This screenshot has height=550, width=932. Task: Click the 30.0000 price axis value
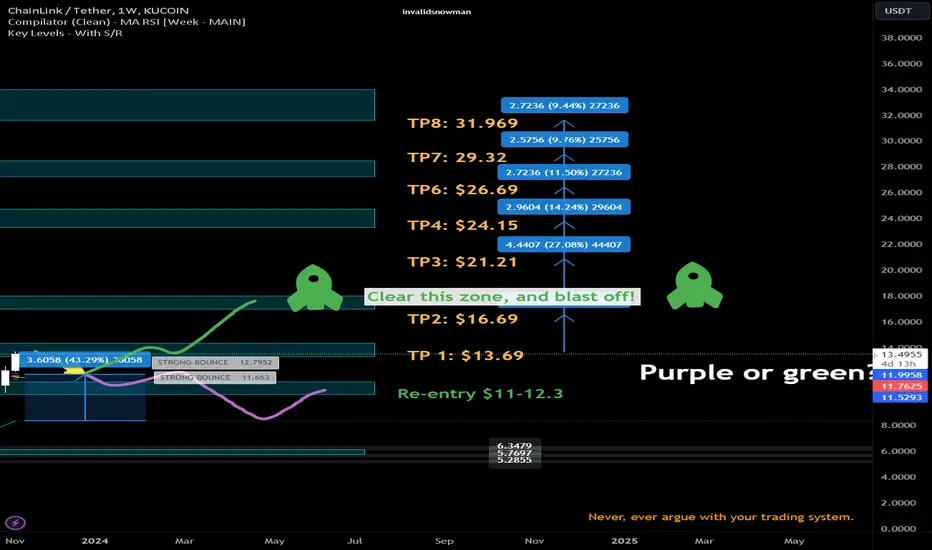point(902,141)
